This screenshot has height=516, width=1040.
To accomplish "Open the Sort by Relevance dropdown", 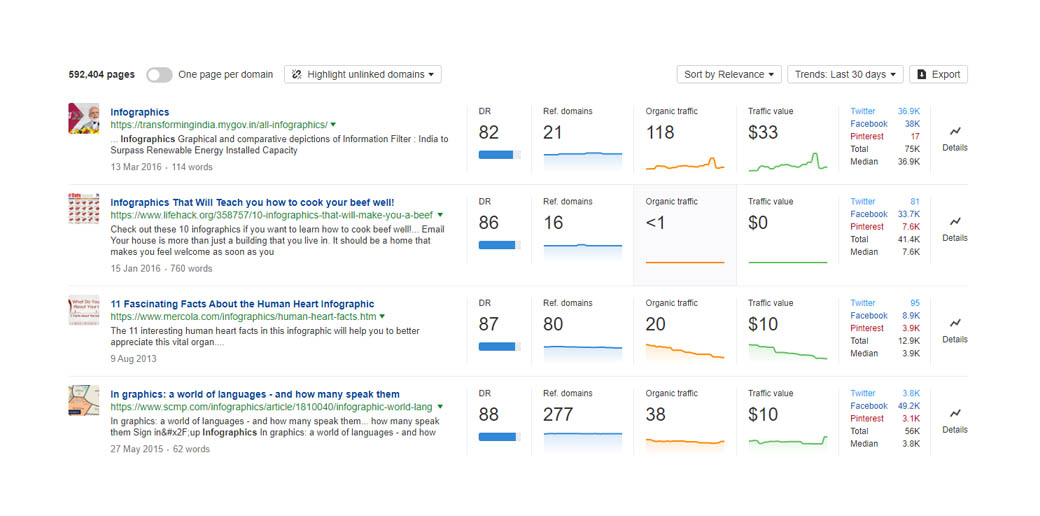I will click(x=730, y=74).
